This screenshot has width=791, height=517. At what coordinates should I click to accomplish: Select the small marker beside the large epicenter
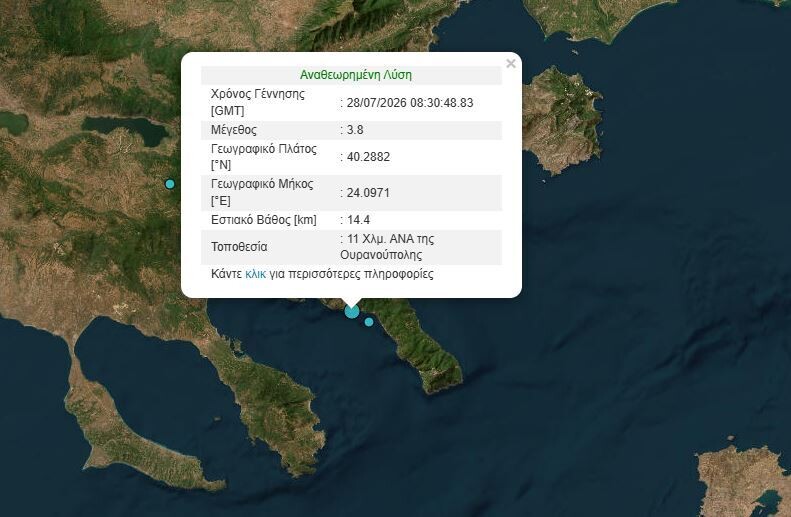pyautogui.click(x=369, y=322)
